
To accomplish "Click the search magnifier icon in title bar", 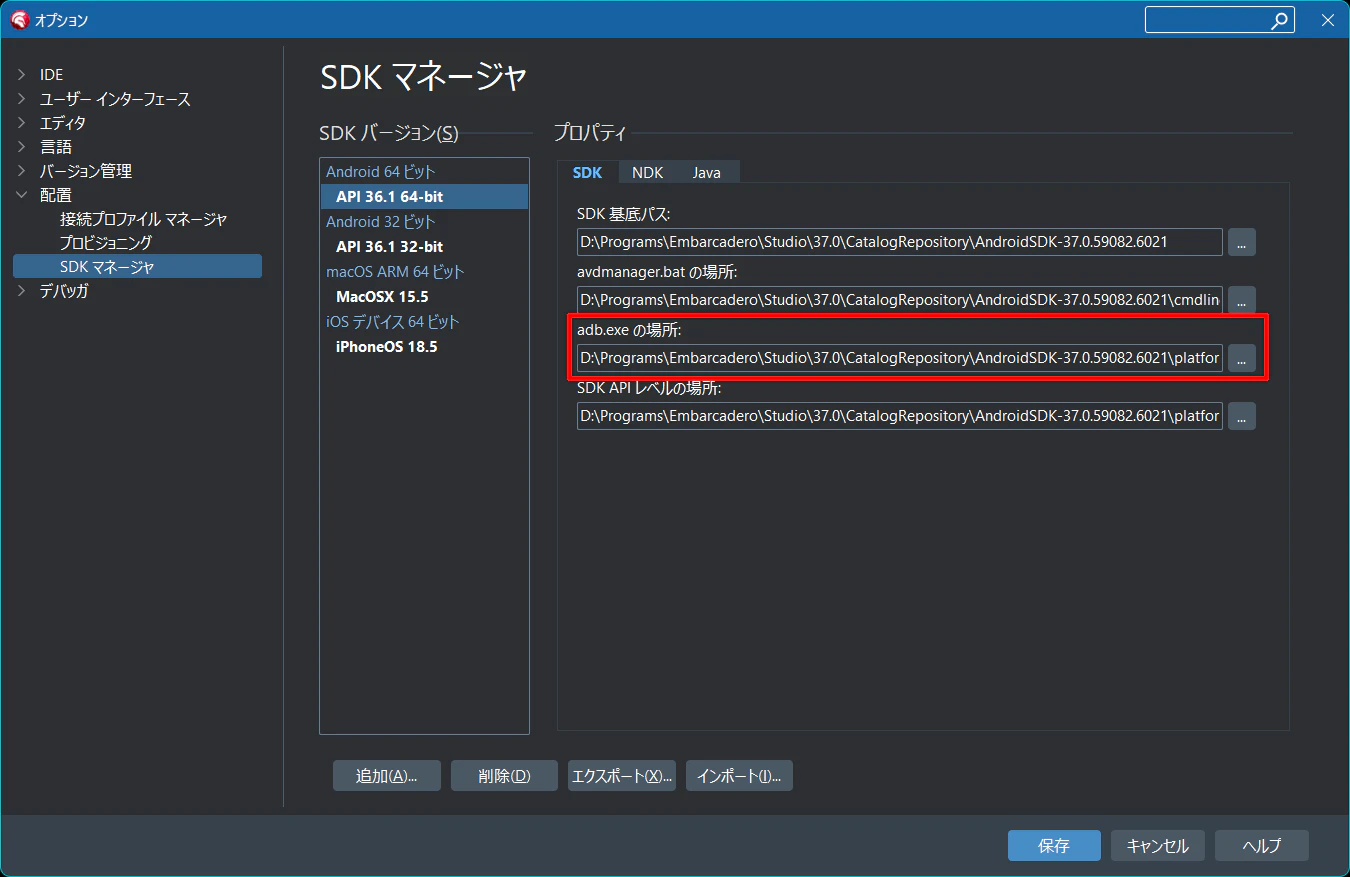I will pyautogui.click(x=1280, y=20).
